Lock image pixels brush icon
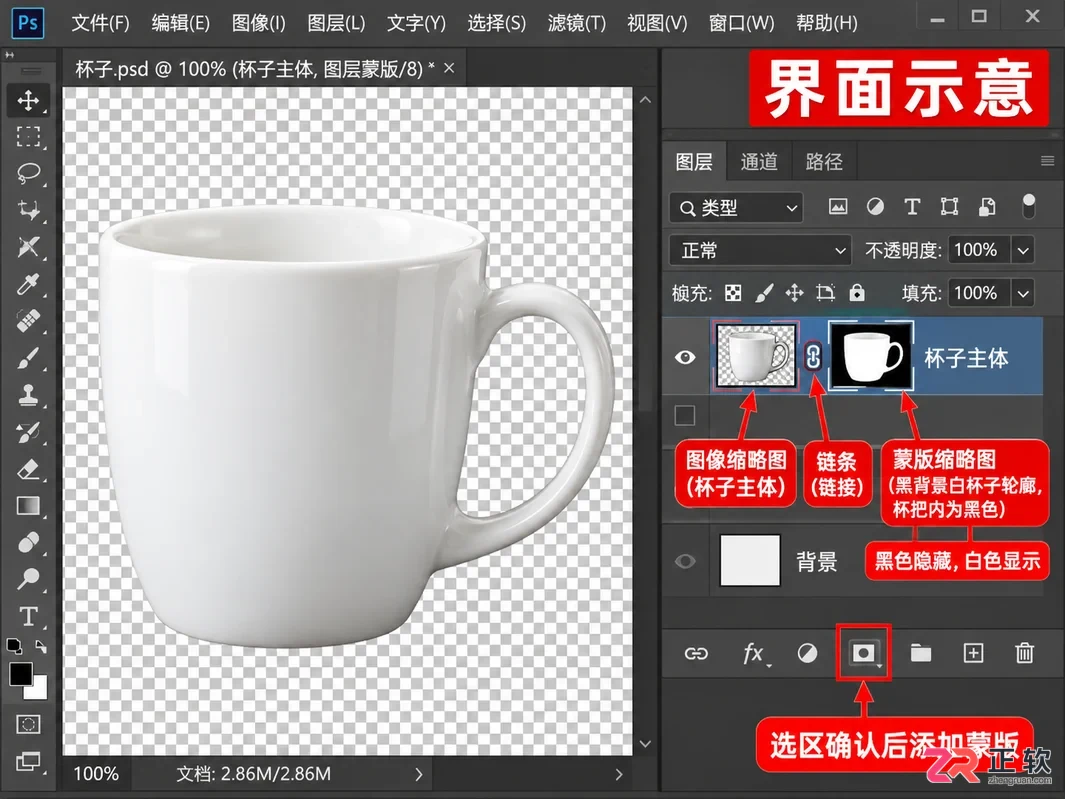This screenshot has height=799, width=1065. (x=764, y=293)
